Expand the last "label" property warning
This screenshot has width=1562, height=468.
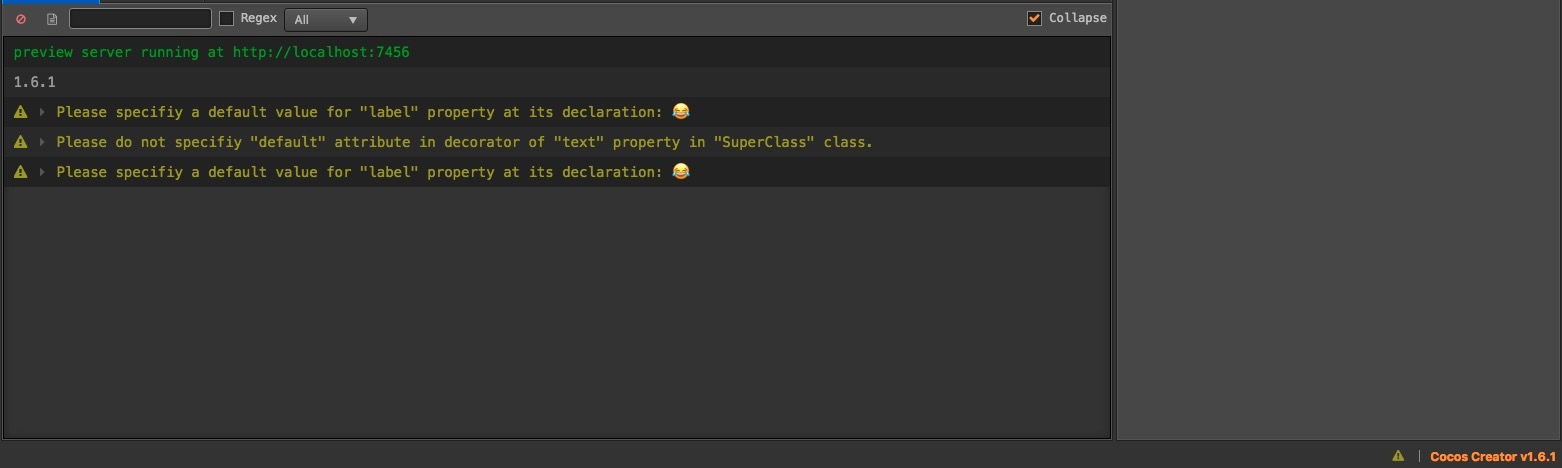click(x=42, y=172)
